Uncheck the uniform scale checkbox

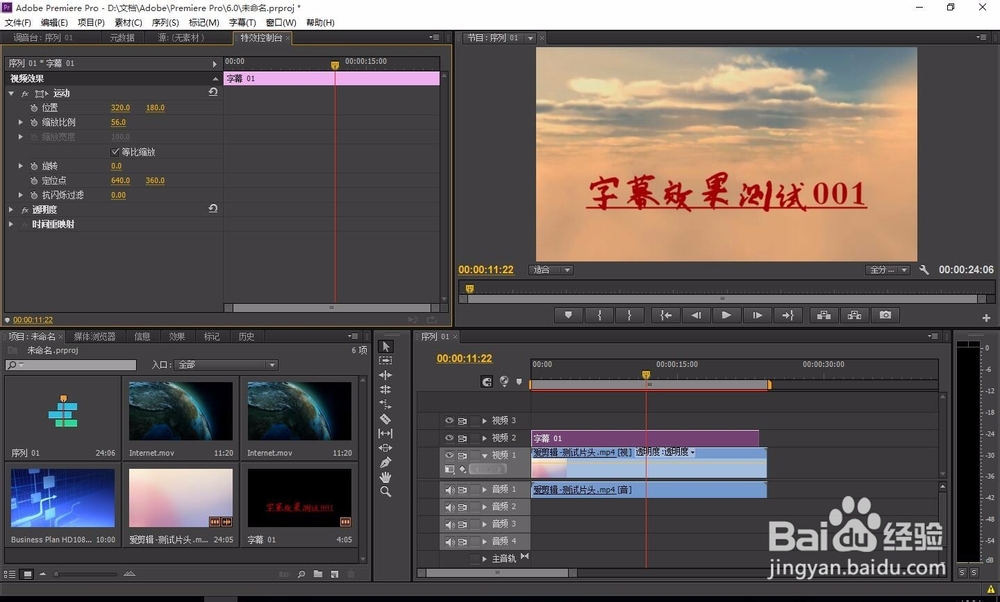(x=115, y=152)
